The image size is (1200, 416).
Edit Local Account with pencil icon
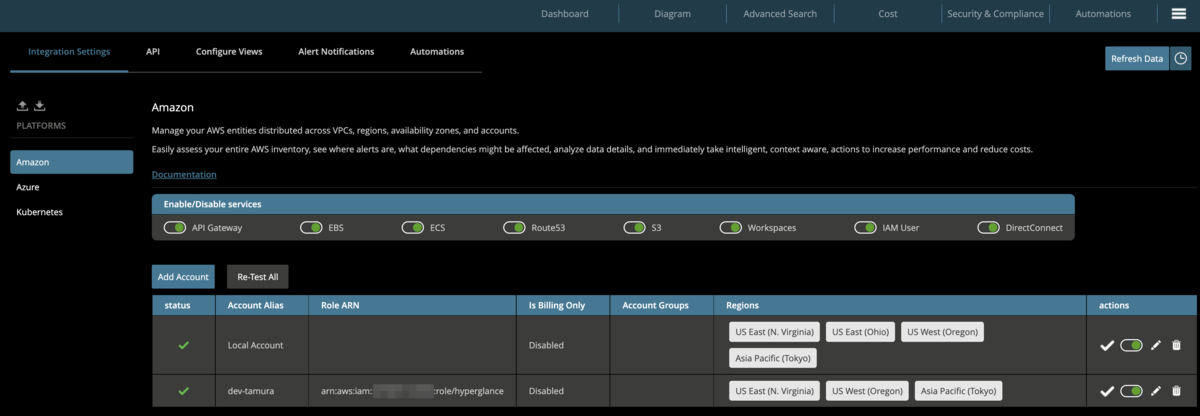point(1156,345)
